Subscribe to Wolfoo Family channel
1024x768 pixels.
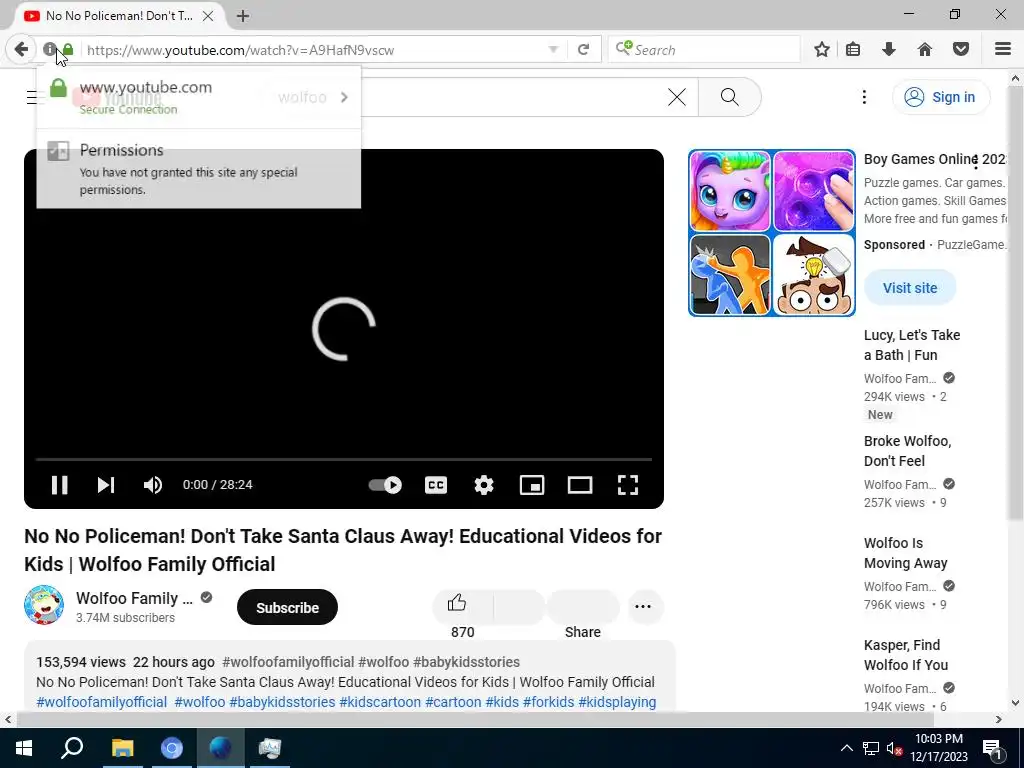[287, 607]
